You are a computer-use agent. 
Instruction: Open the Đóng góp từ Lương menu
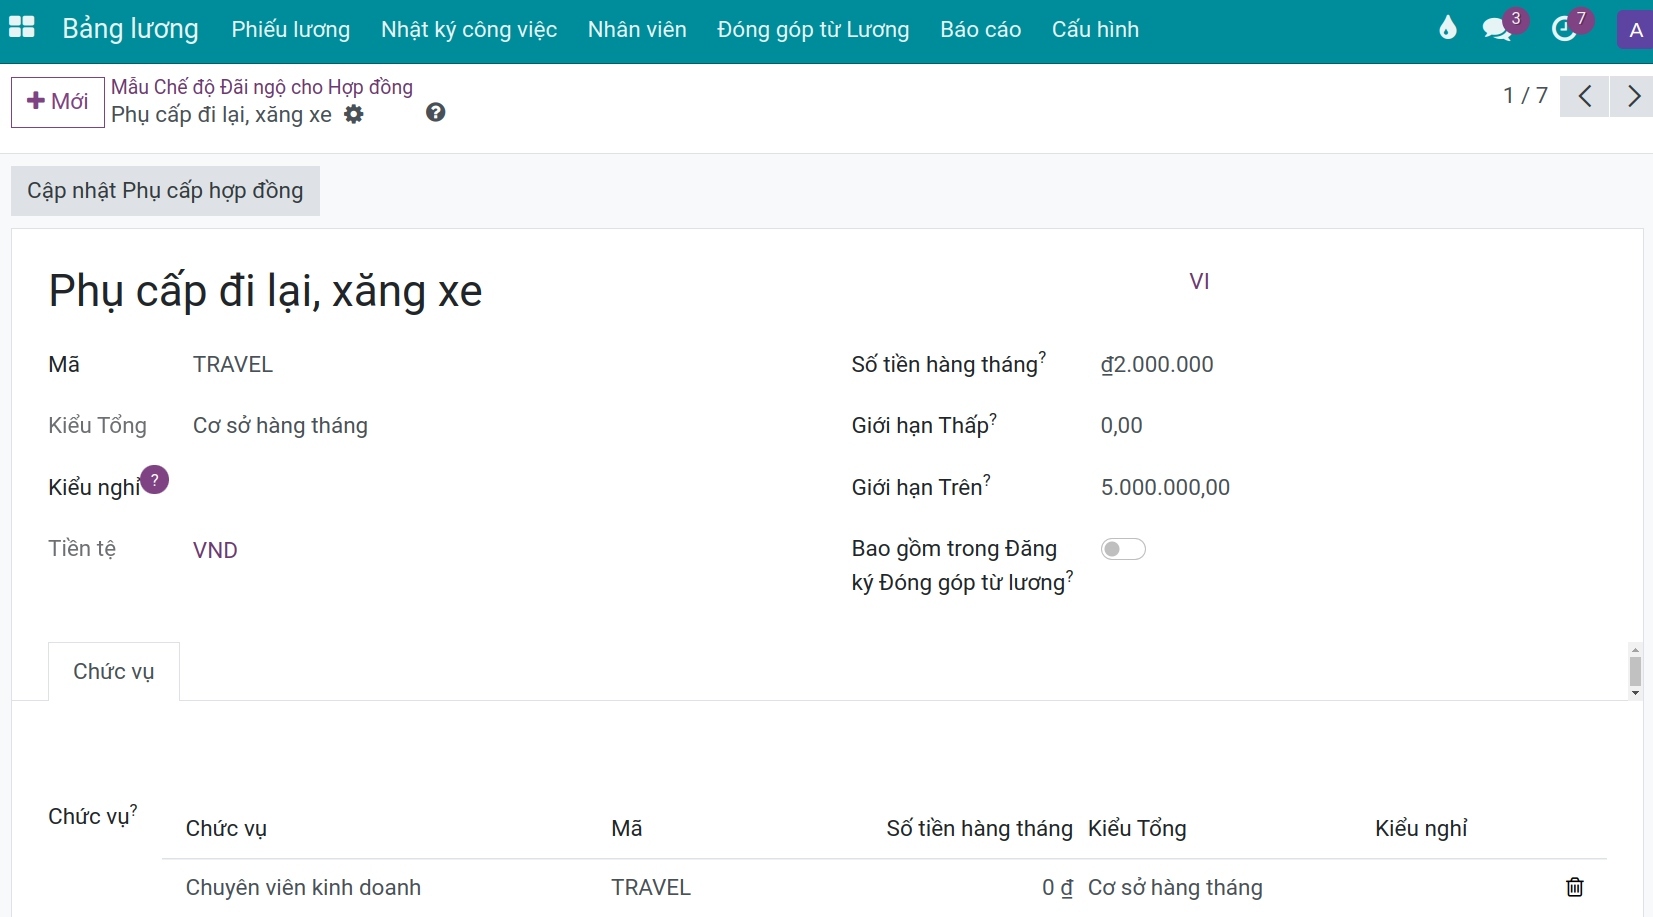pyautogui.click(x=813, y=29)
